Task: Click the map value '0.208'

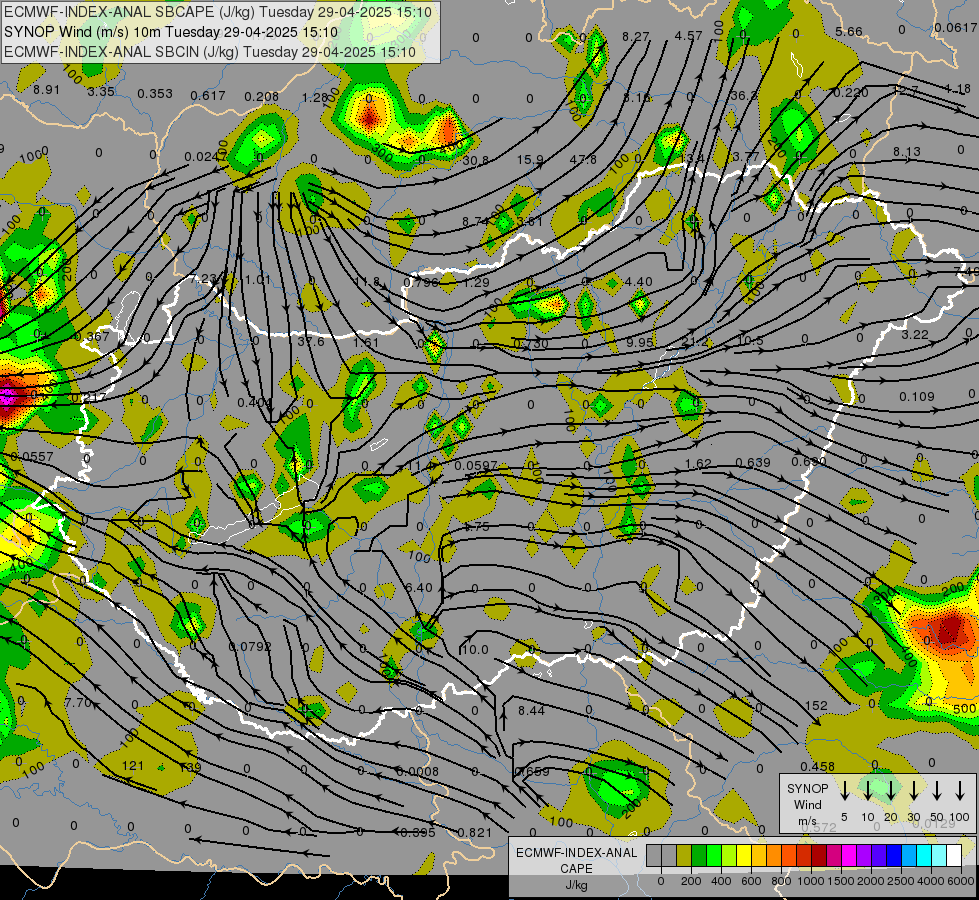Action: [262, 96]
